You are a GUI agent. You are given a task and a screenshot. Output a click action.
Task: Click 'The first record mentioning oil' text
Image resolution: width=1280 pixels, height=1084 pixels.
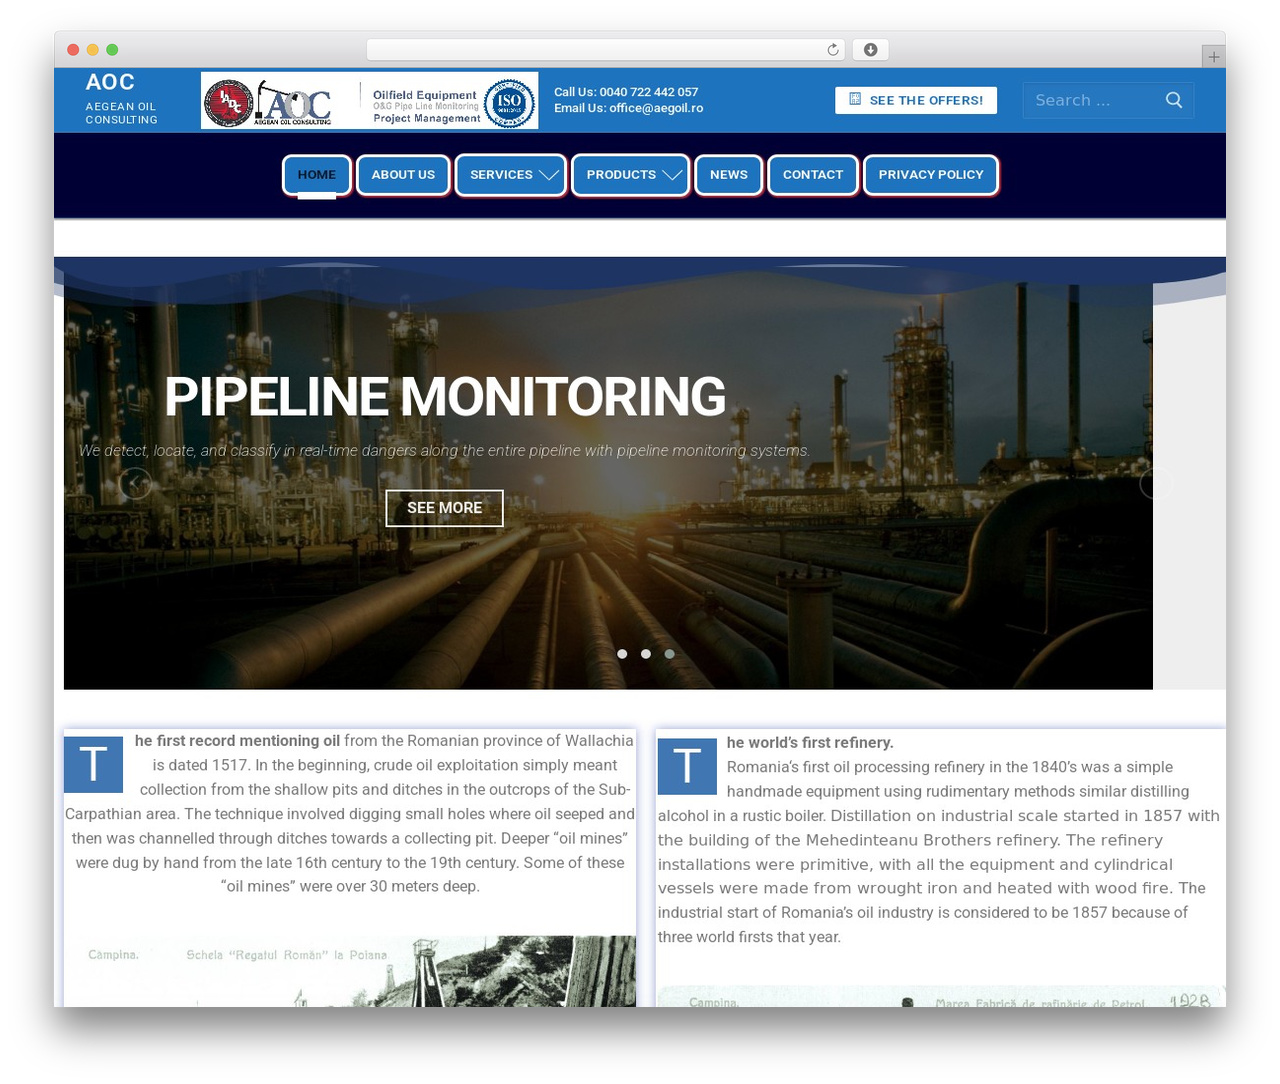pos(238,741)
